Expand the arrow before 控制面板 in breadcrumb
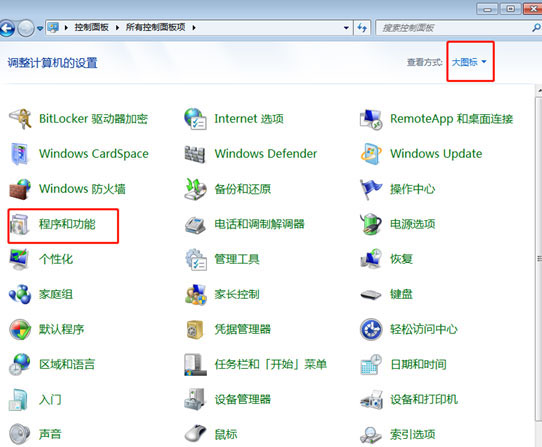The height and width of the screenshot is (447, 542). tap(66, 28)
